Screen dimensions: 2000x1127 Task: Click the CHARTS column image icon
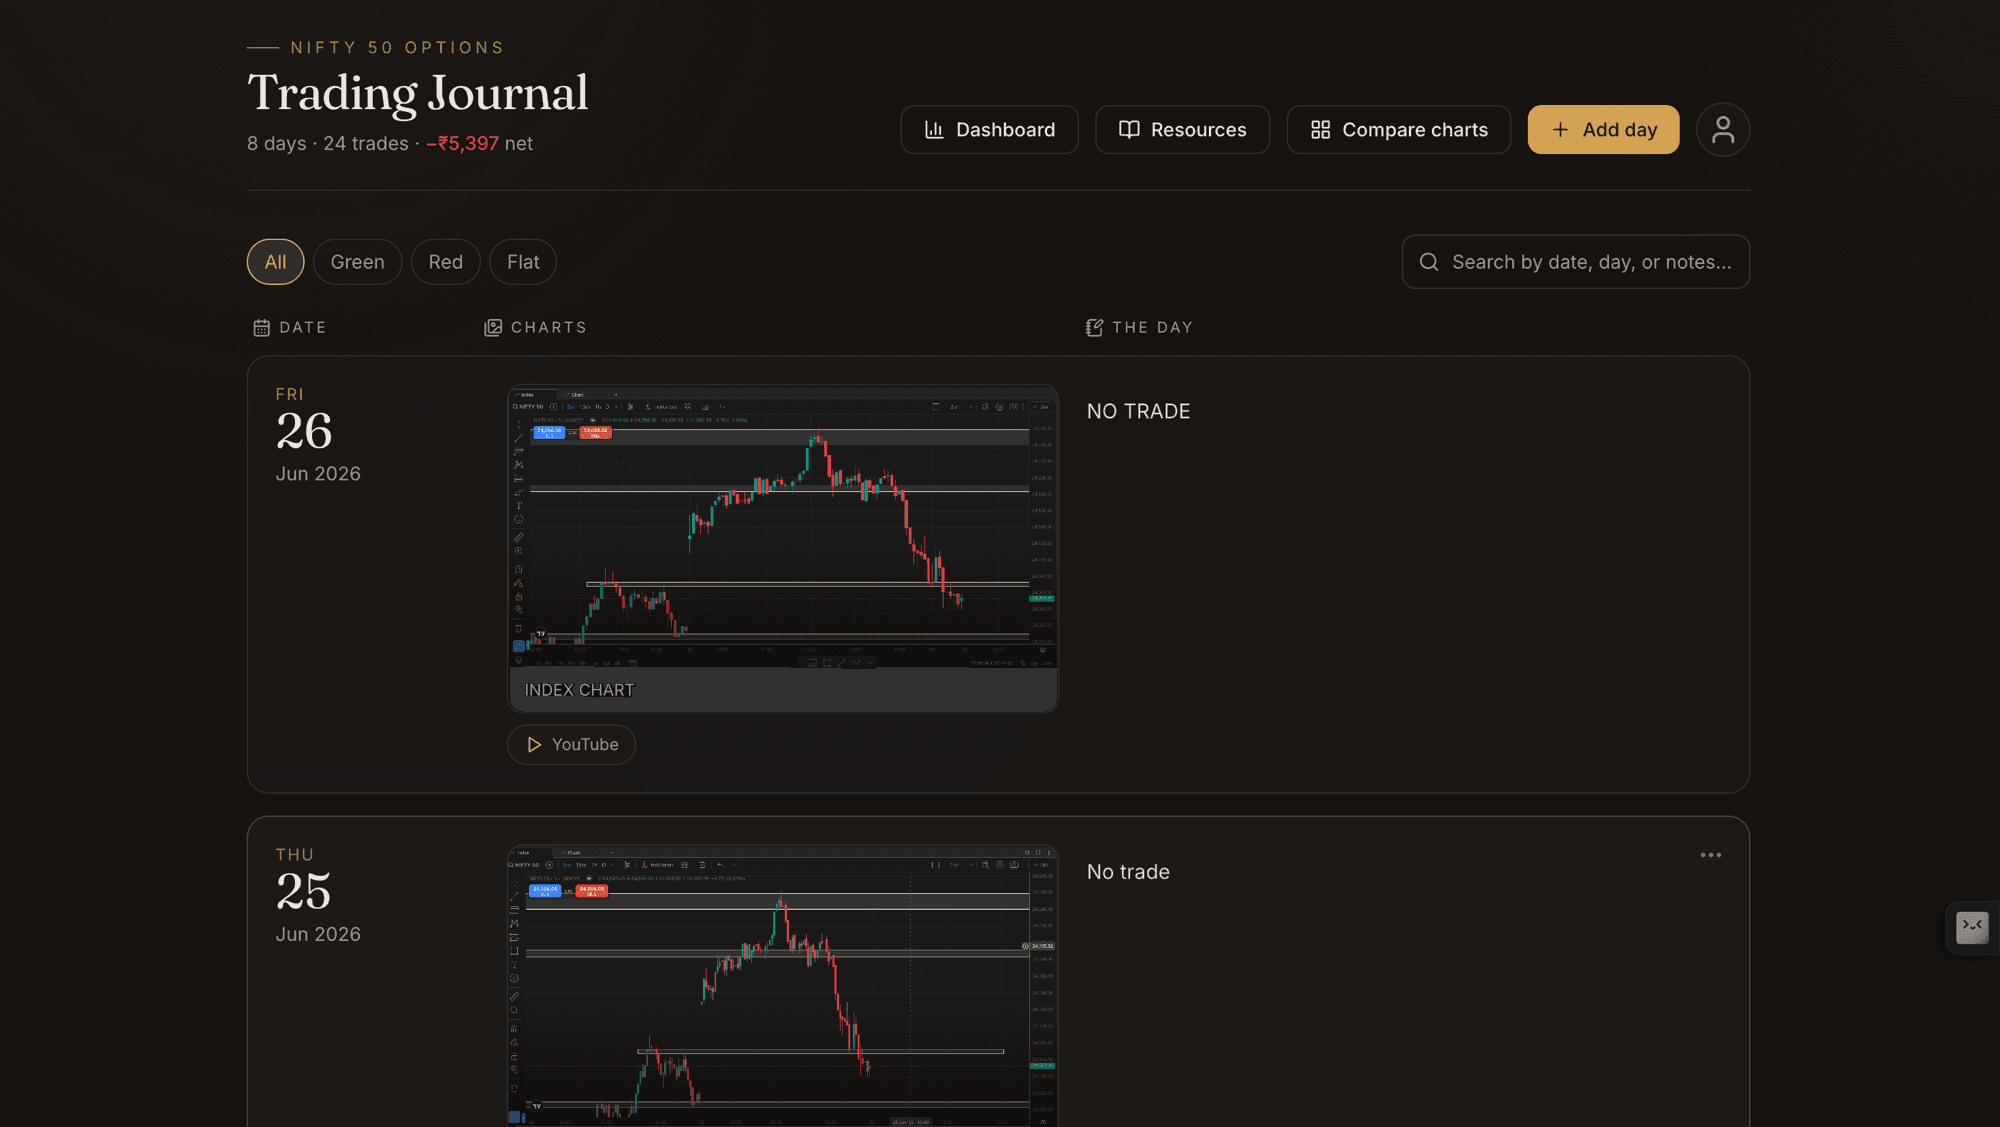click(493, 328)
